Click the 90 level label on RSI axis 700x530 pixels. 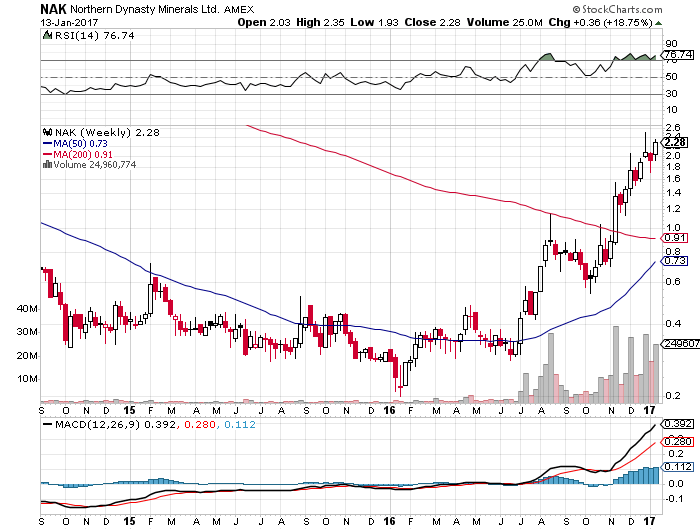point(671,44)
